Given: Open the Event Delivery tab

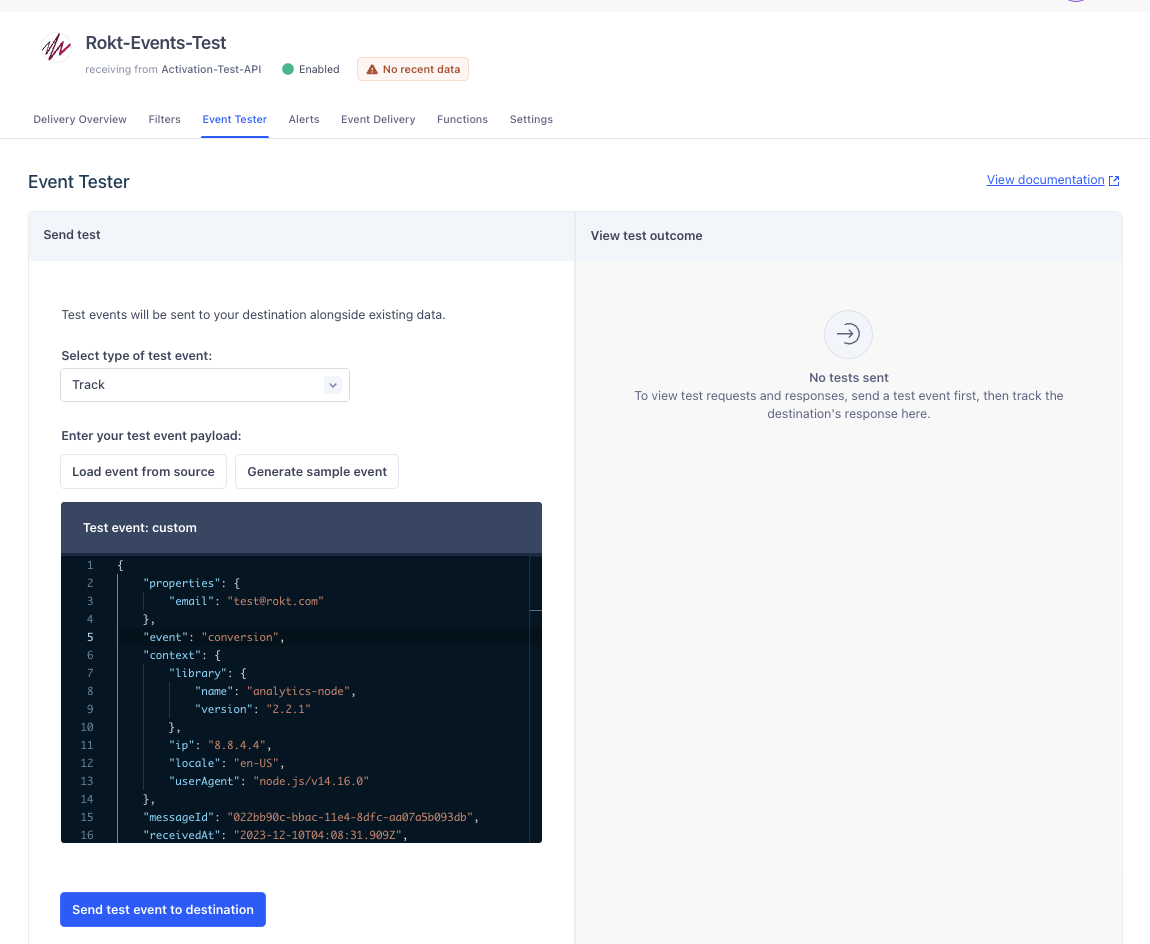Looking at the screenshot, I should (x=378, y=120).
